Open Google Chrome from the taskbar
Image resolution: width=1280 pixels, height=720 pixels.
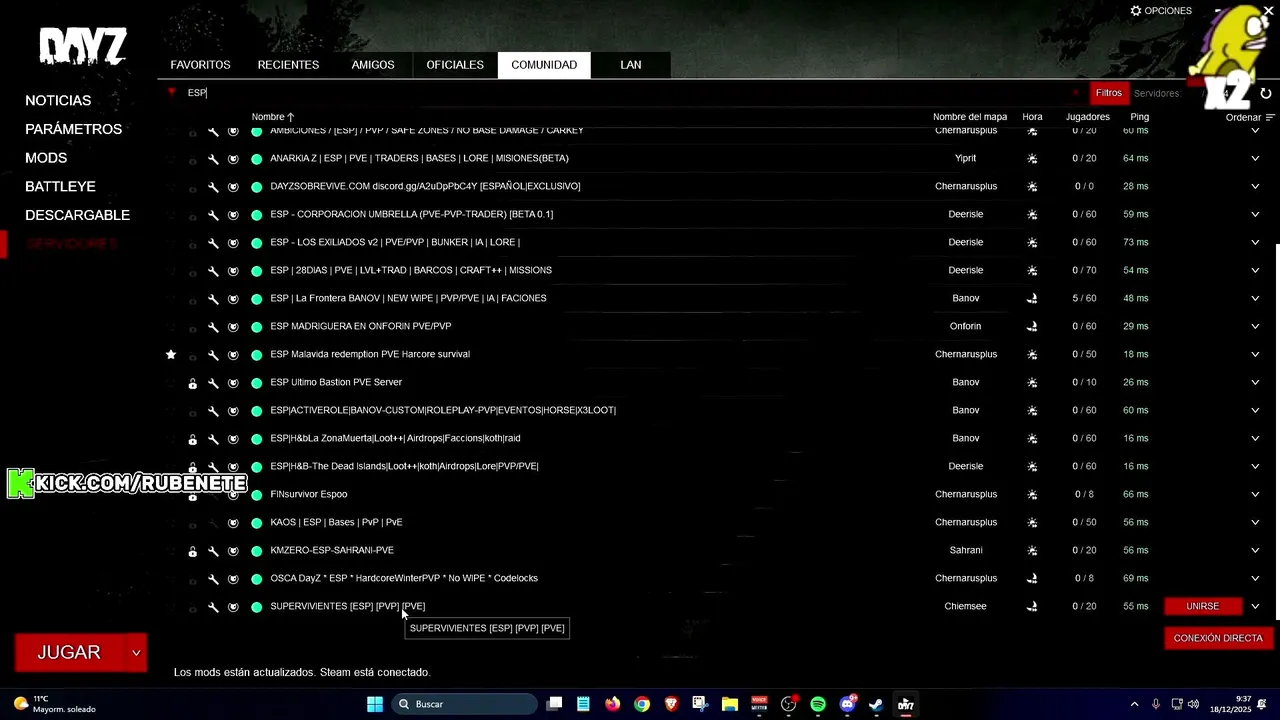pyautogui.click(x=642, y=704)
